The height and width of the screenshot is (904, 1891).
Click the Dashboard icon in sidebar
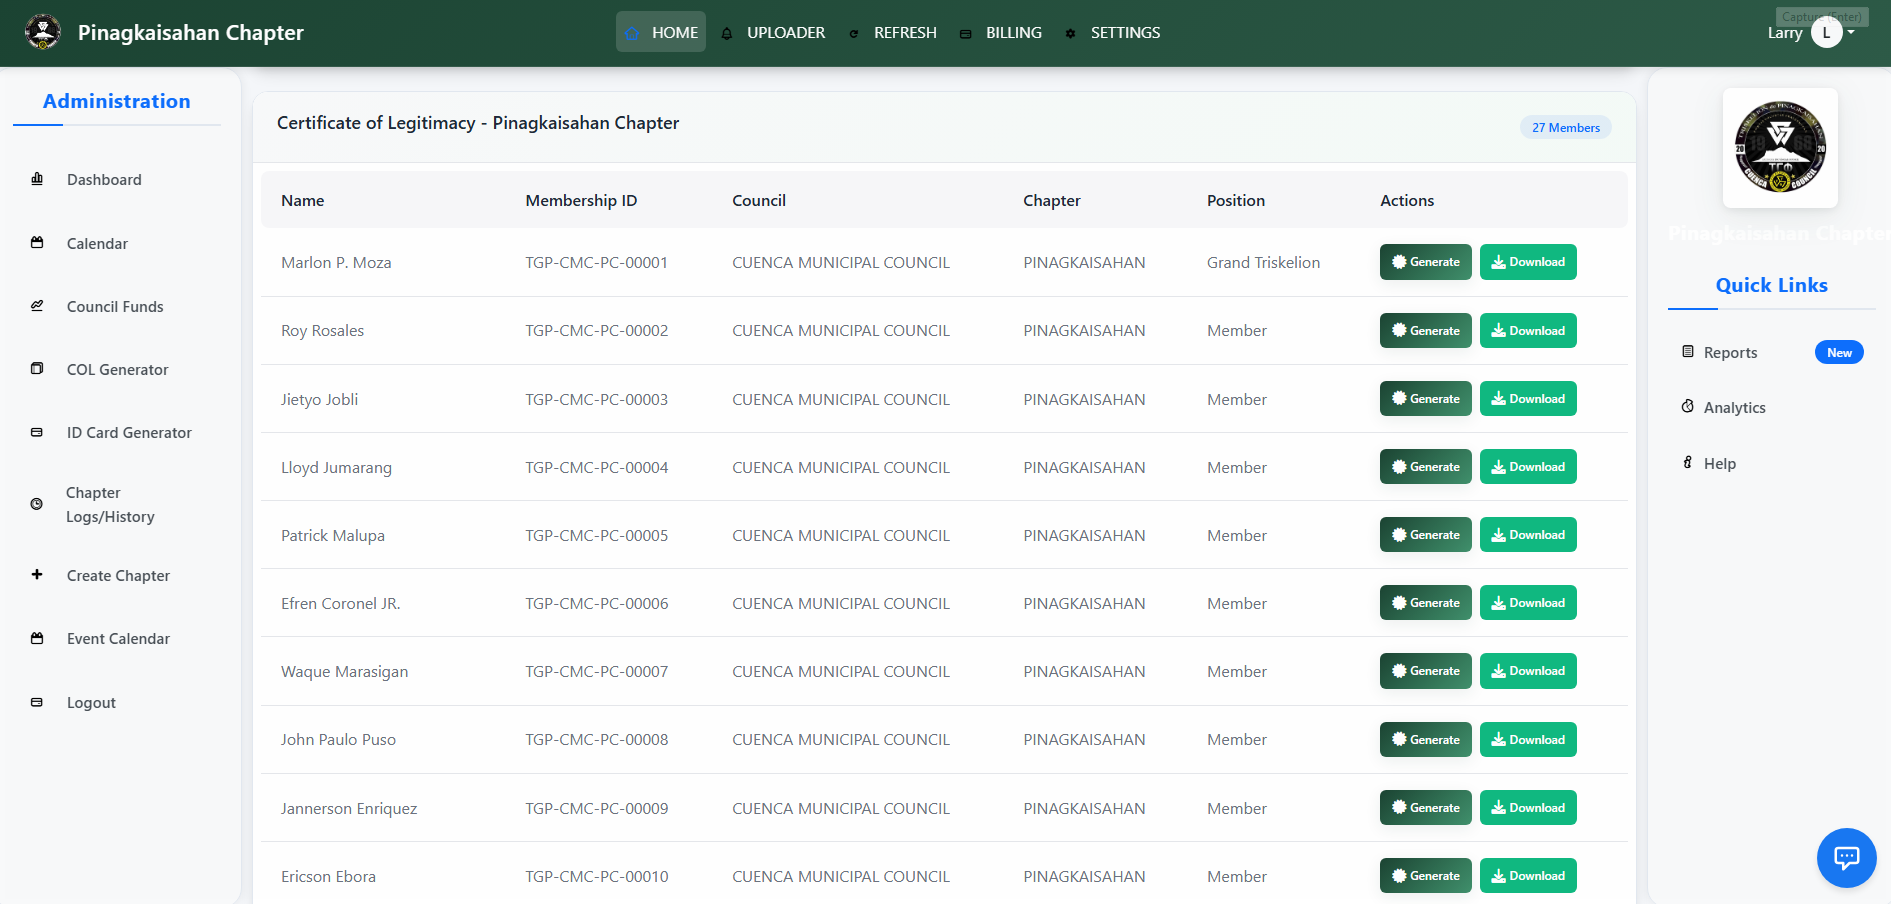click(x=37, y=179)
